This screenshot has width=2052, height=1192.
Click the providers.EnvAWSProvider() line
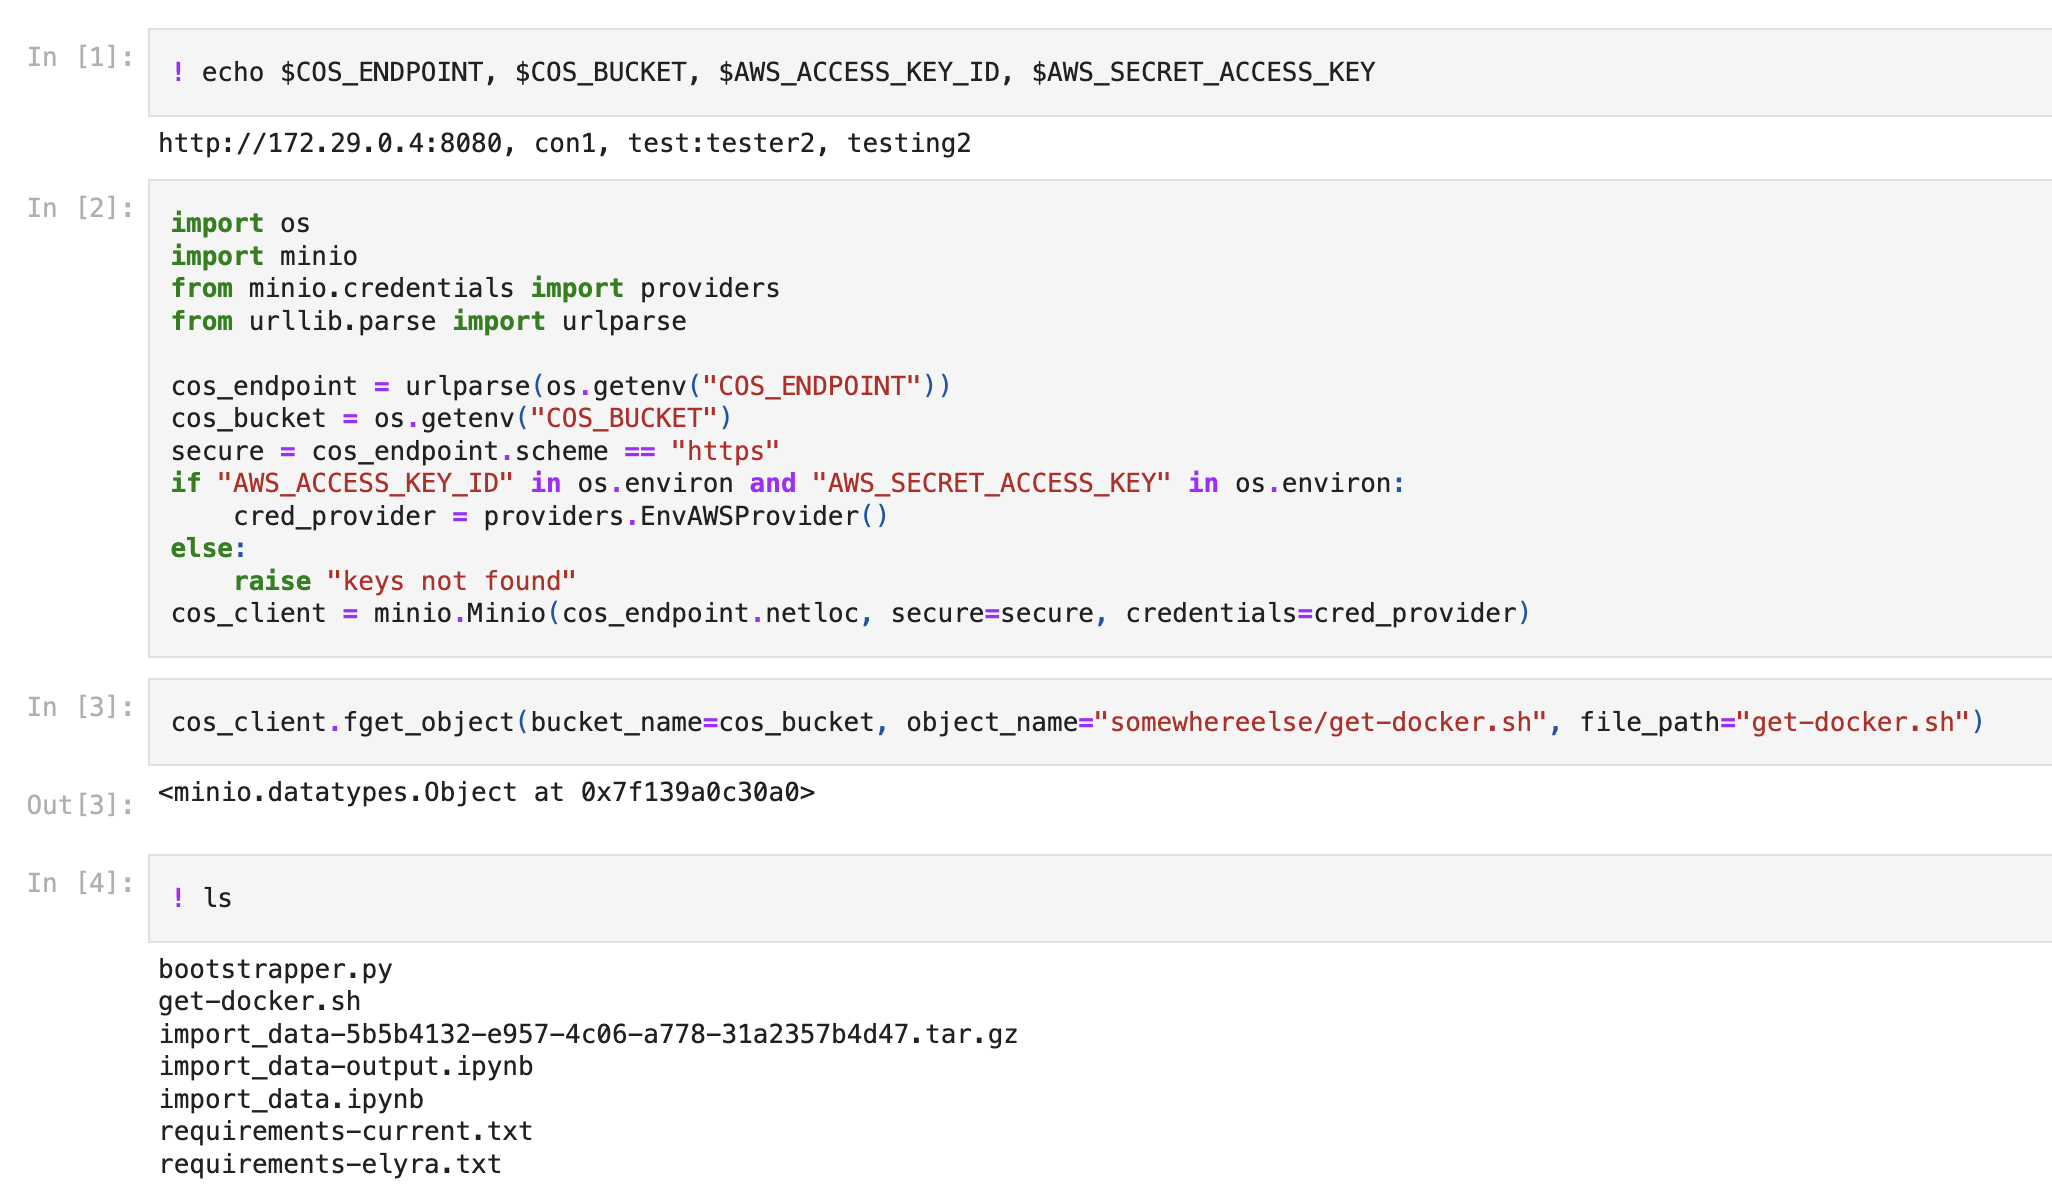click(x=560, y=516)
